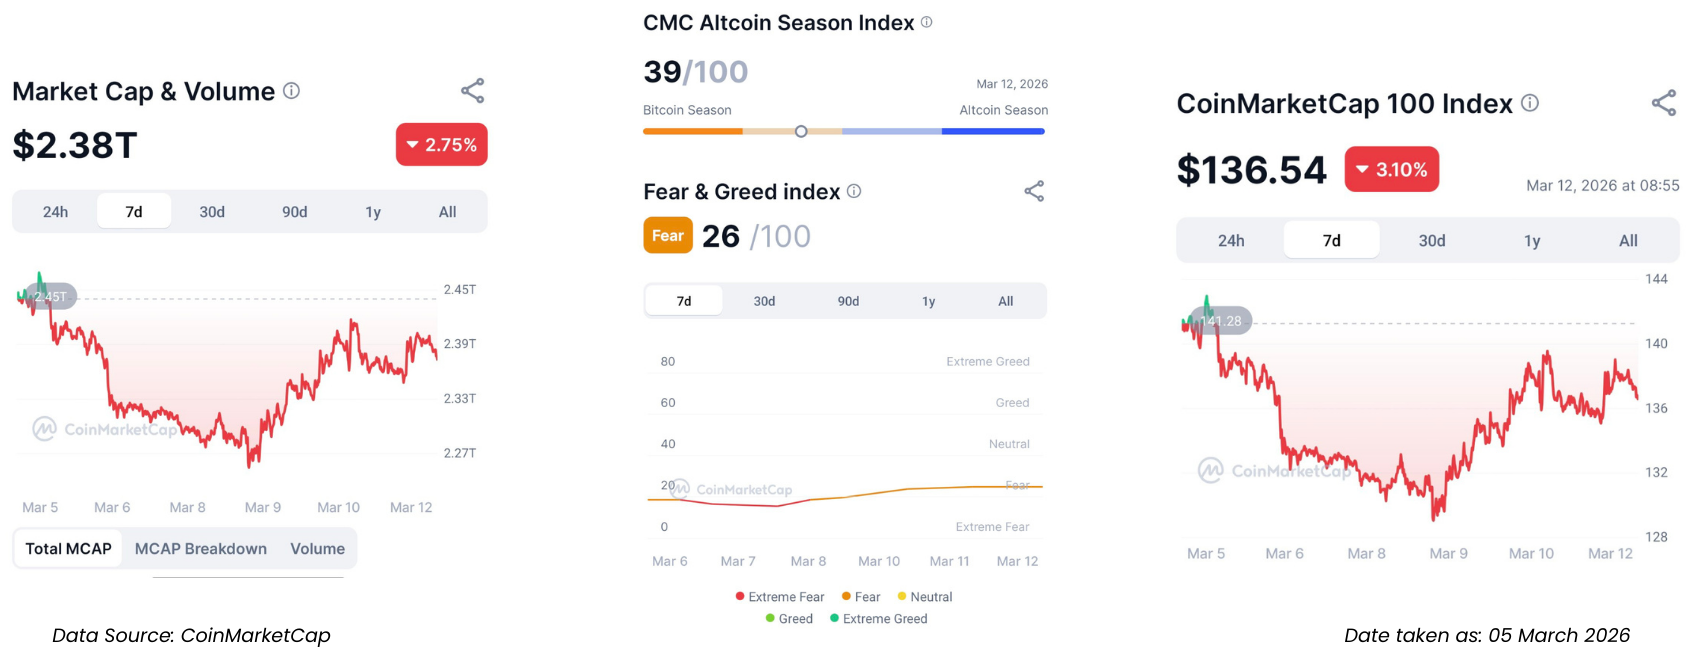Image resolution: width=1689 pixels, height=652 pixels.
Task: Select 90d range for Fear & Greed
Action: (848, 301)
